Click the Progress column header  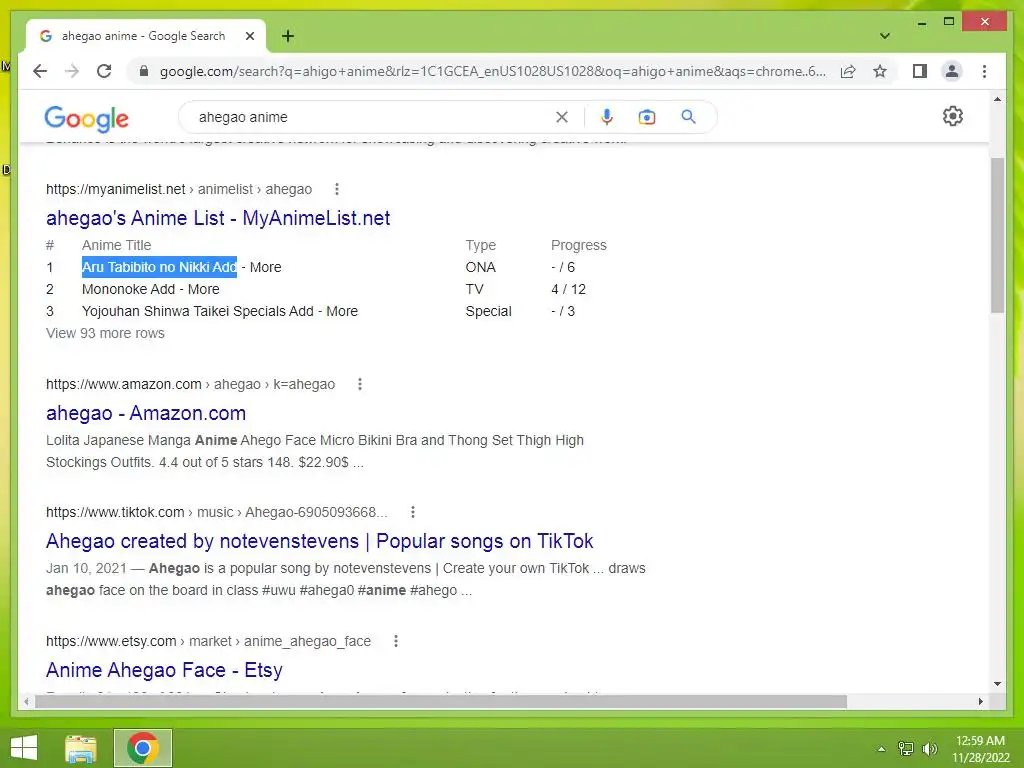point(579,245)
